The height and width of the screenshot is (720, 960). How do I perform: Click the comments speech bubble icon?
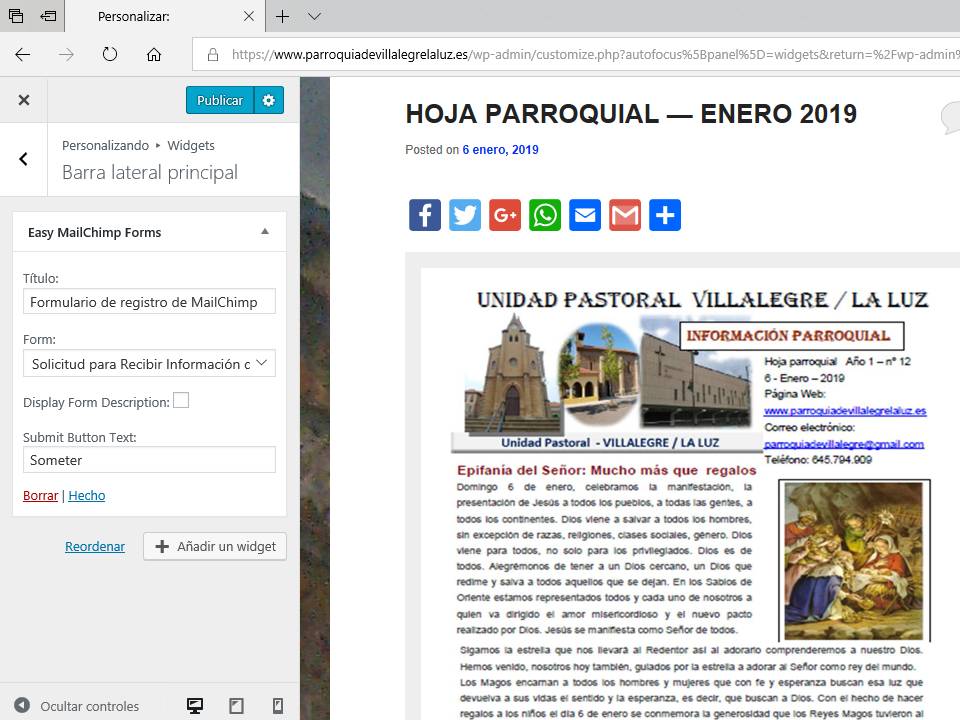950,118
